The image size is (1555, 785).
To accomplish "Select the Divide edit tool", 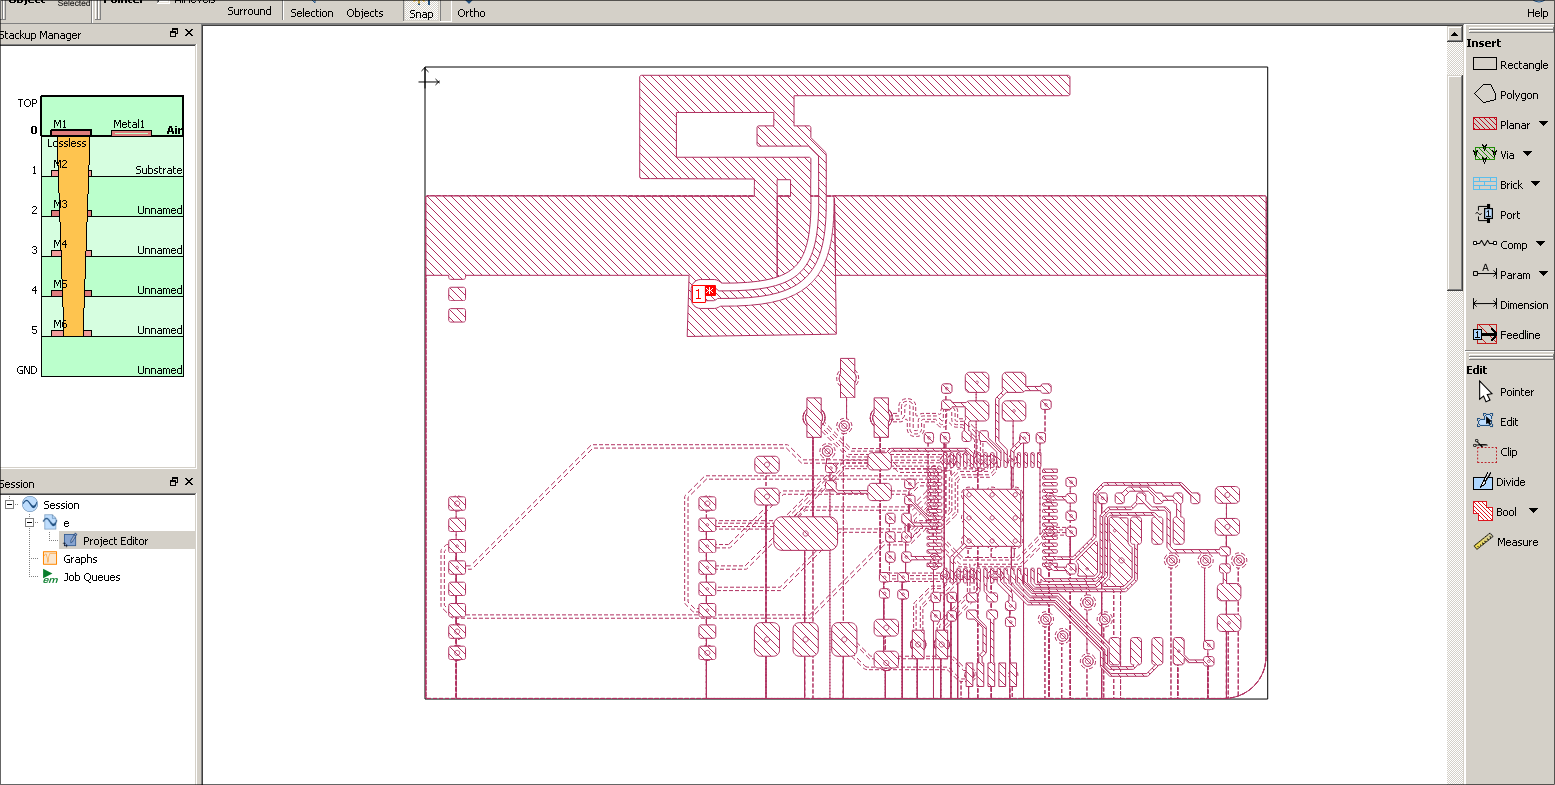I will coord(1499,482).
